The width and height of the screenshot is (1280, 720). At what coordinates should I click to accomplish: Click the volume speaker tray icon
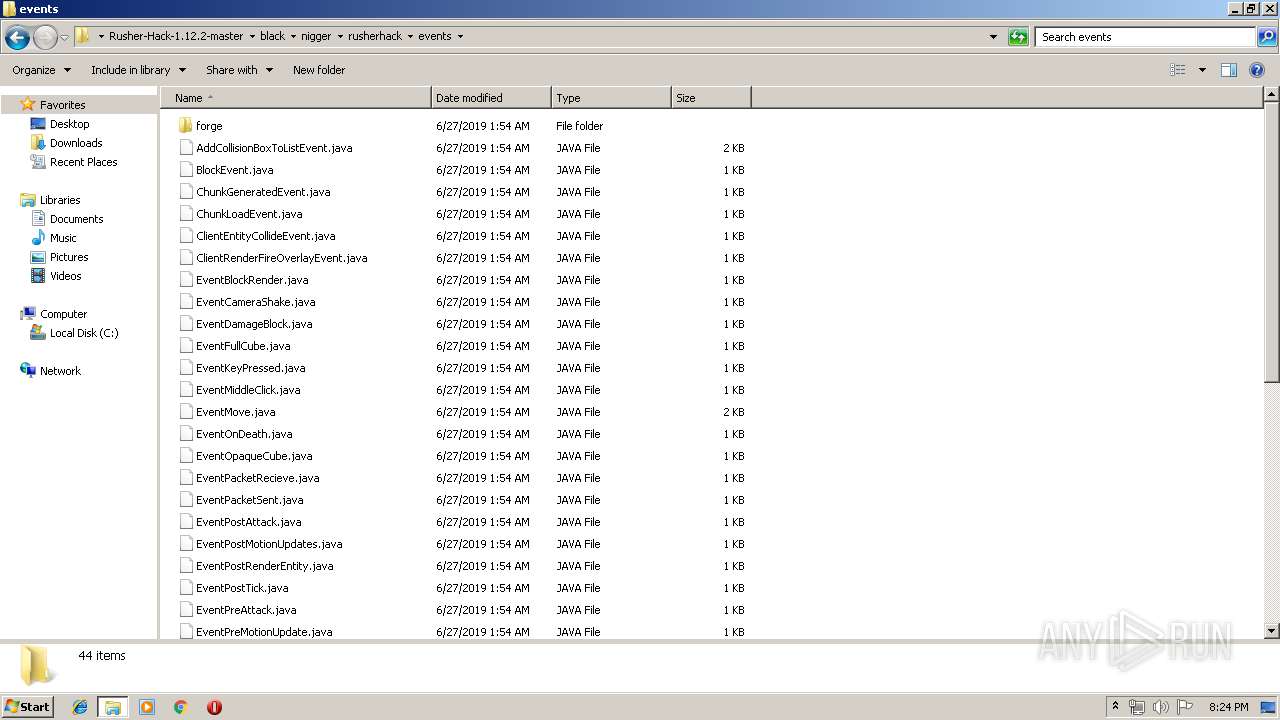1161,707
